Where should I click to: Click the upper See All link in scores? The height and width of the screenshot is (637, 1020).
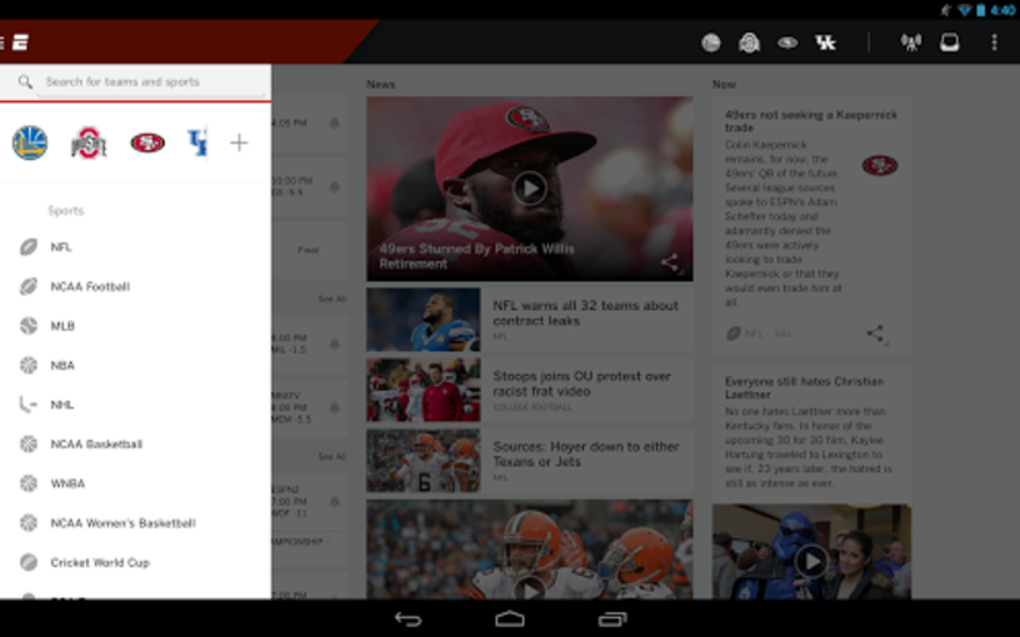point(332,299)
